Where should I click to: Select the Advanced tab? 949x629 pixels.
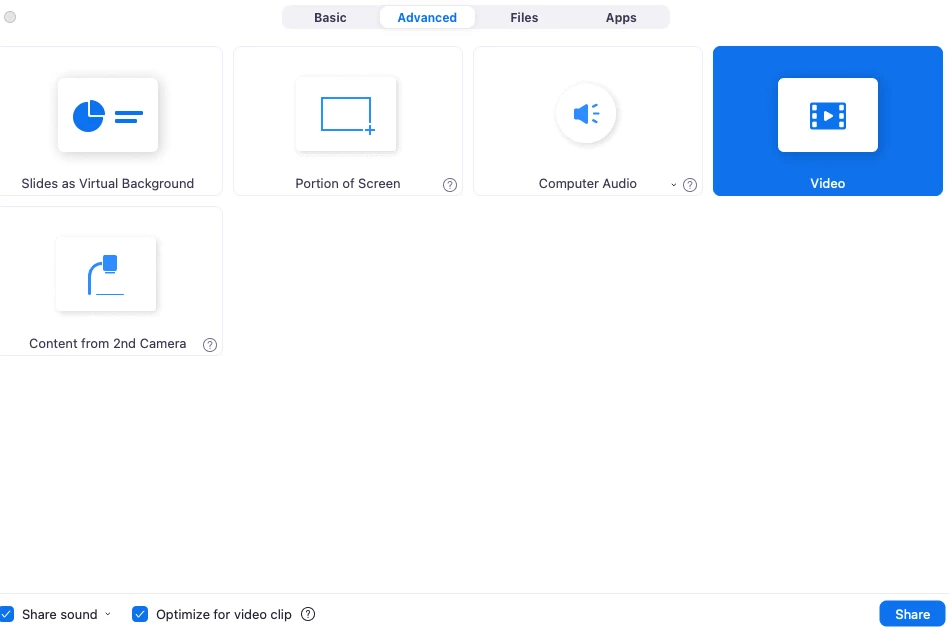(x=427, y=18)
